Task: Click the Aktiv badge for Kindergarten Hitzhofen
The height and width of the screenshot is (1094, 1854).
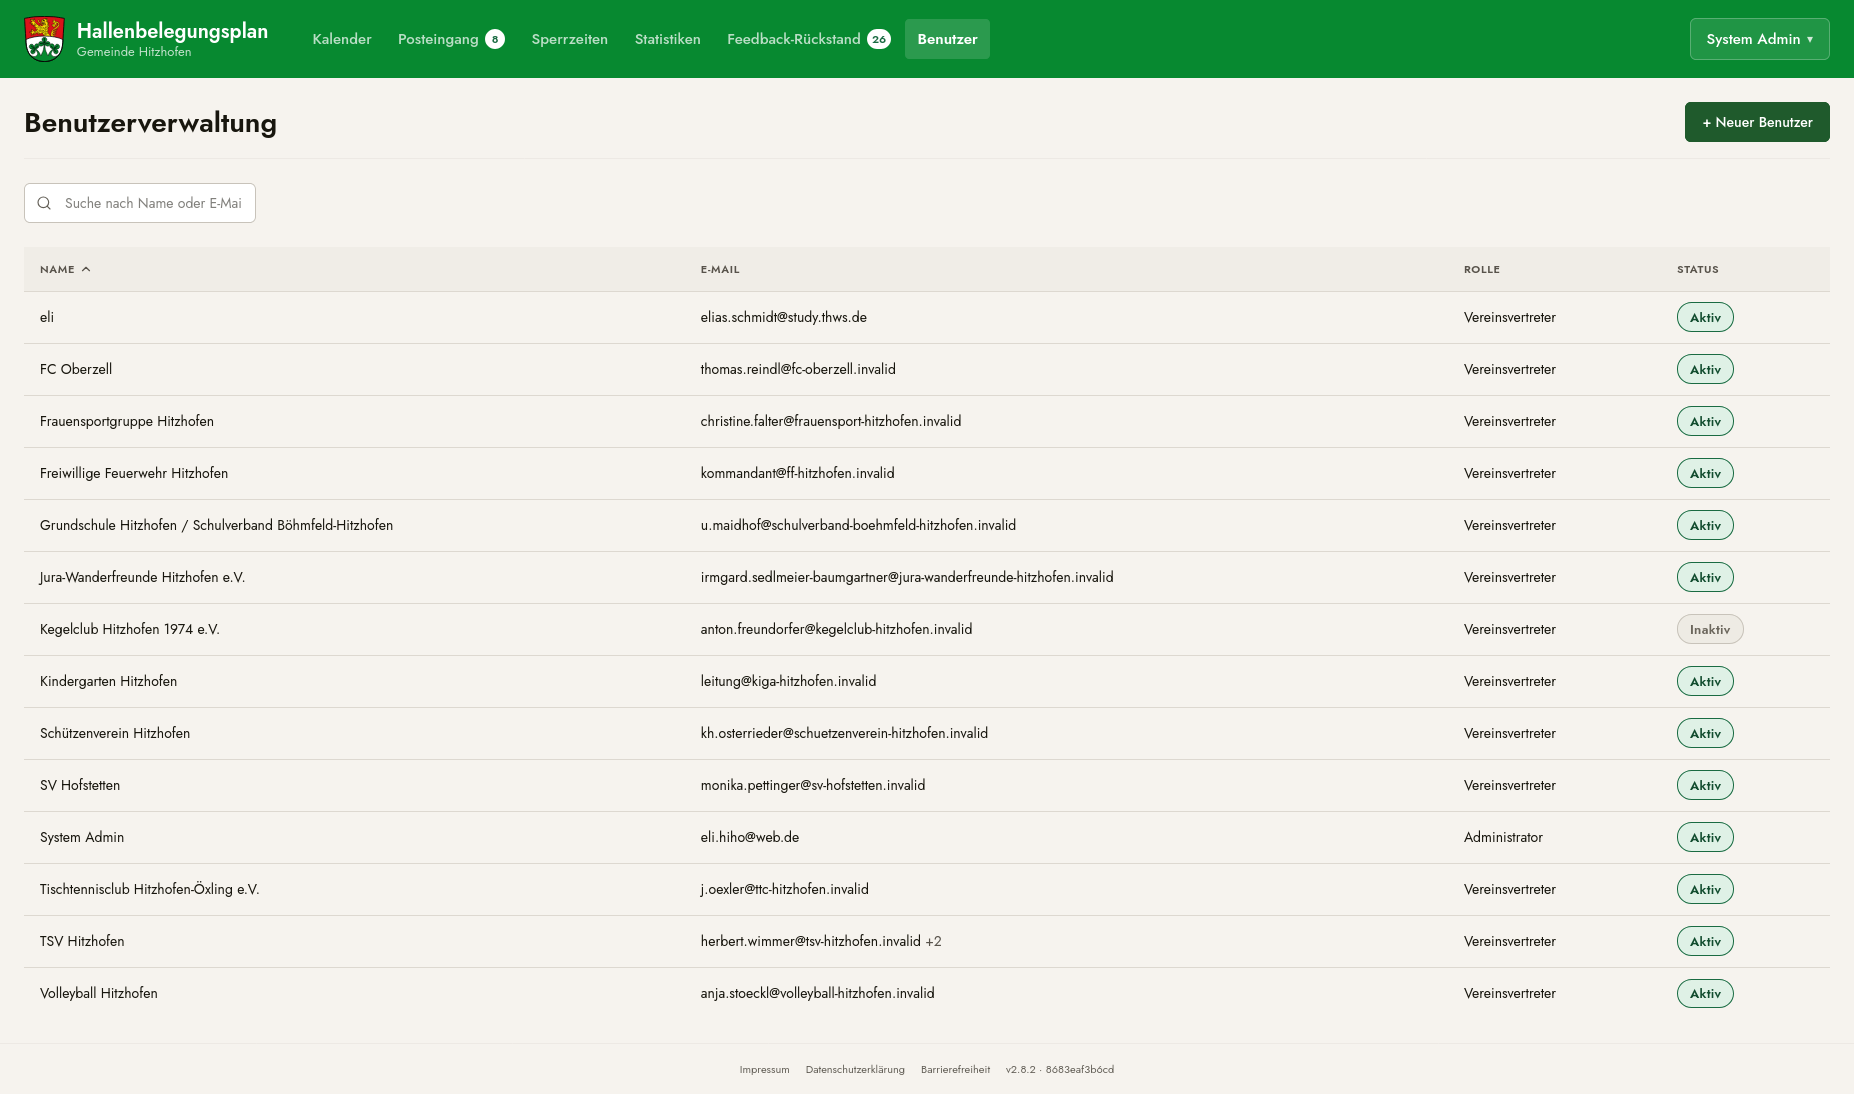Action: tap(1705, 681)
